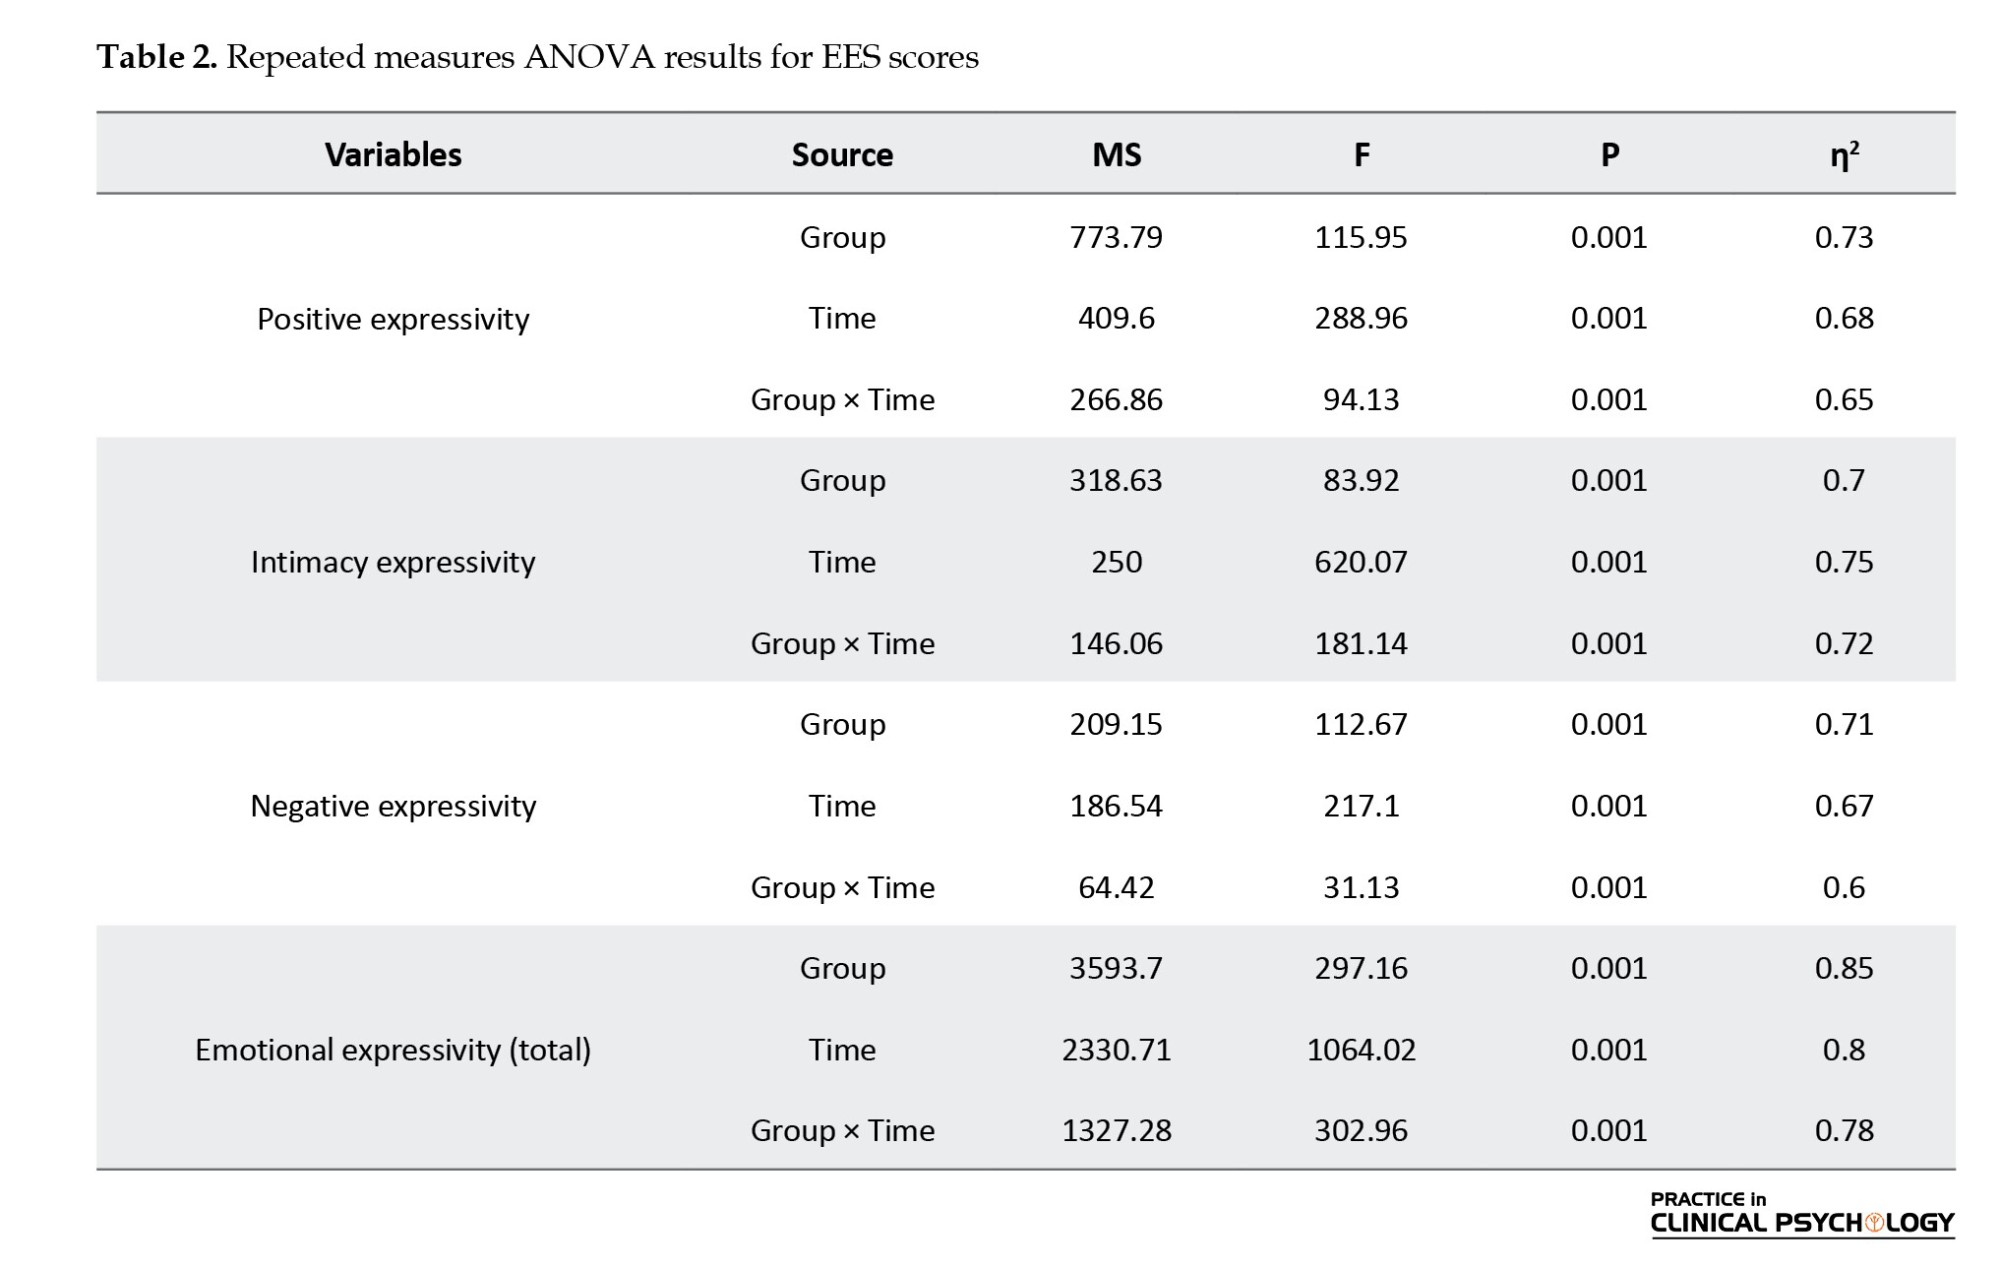Click the P column header
2000x1266 pixels.
point(1609,155)
